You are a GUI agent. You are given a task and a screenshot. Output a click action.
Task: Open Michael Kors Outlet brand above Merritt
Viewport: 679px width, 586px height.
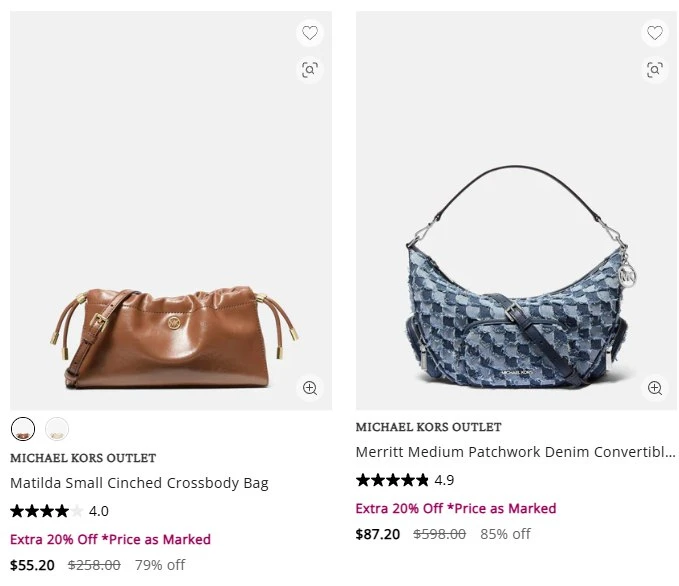pos(428,427)
